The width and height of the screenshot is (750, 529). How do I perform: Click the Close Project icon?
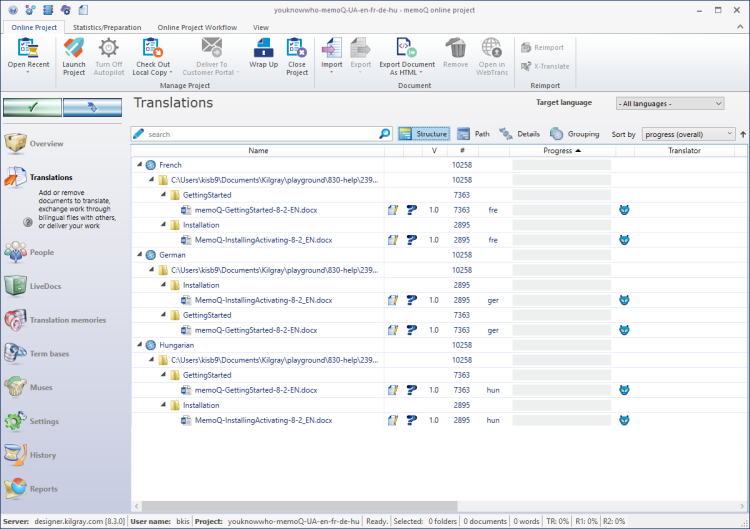click(297, 55)
